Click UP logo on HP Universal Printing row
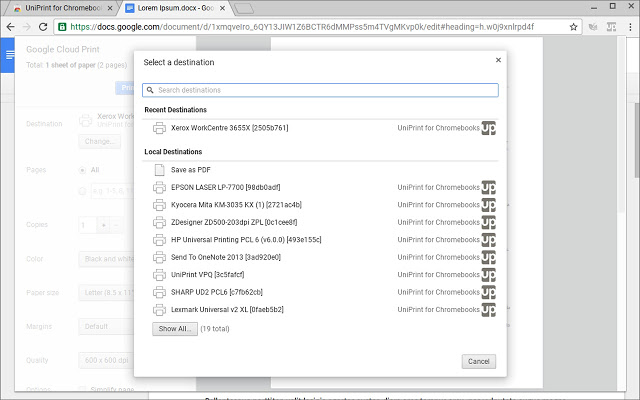640x400 pixels. pyautogui.click(x=489, y=240)
